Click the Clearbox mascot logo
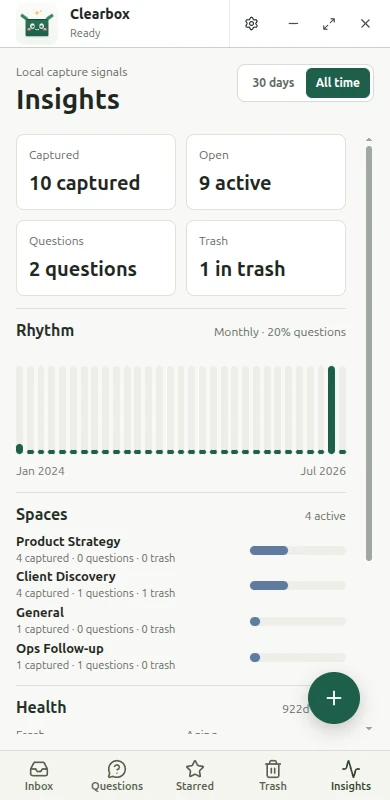 click(x=37, y=23)
